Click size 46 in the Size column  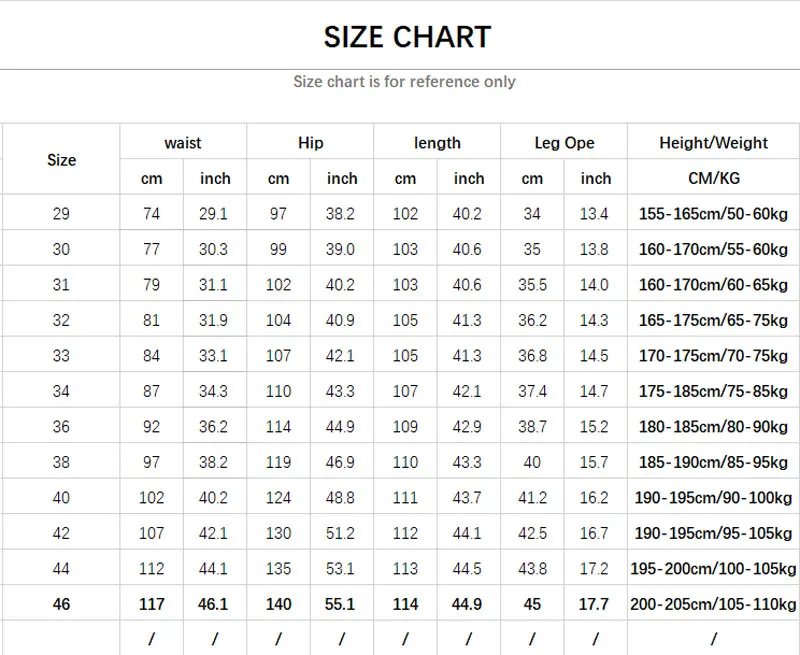click(x=61, y=604)
